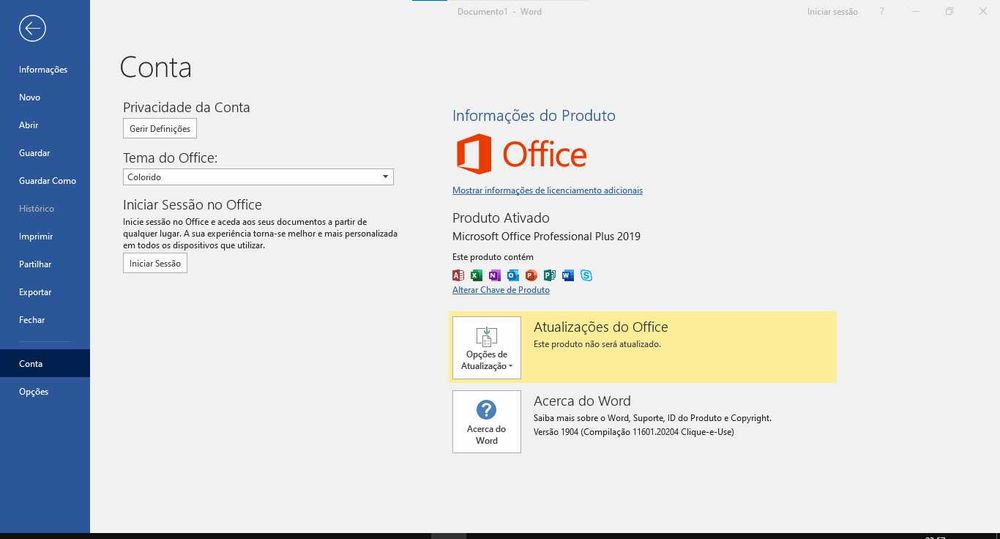Click Iniciar sessão in the title bar
The height and width of the screenshot is (539, 1000).
[832, 11]
